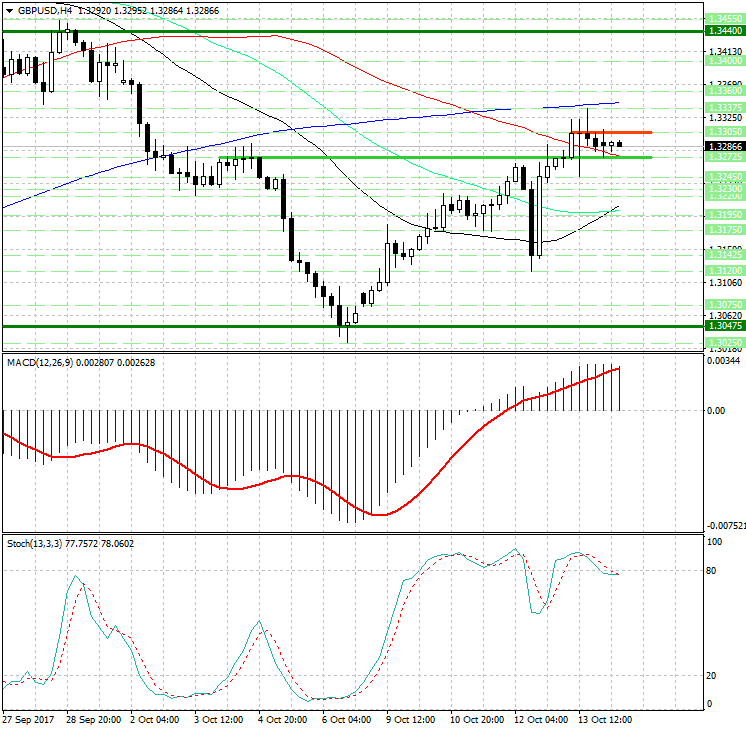The width and height of the screenshot is (746, 731).
Task: Click the 1.30750 price level label
Action: coord(725,305)
